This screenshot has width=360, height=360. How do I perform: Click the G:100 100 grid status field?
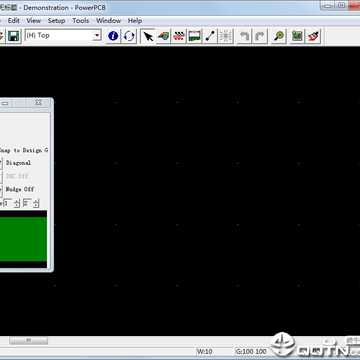tap(252, 351)
